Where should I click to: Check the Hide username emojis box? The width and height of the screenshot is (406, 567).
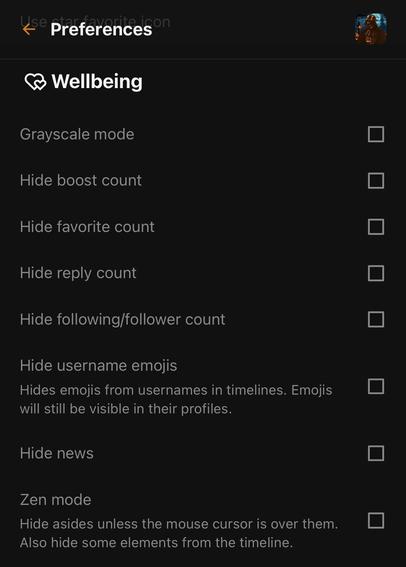[x=376, y=386]
